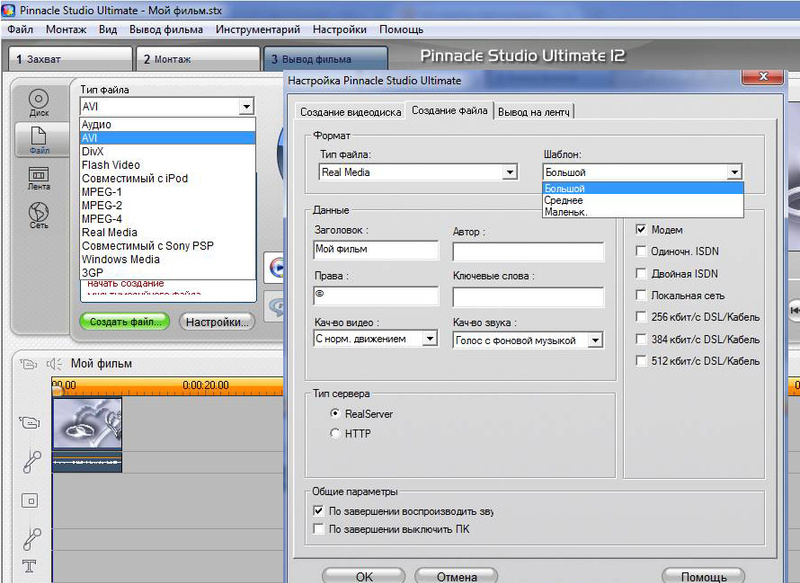This screenshot has height=583, width=800.
Task: Click the overlay track square icon
Action: click(x=30, y=500)
